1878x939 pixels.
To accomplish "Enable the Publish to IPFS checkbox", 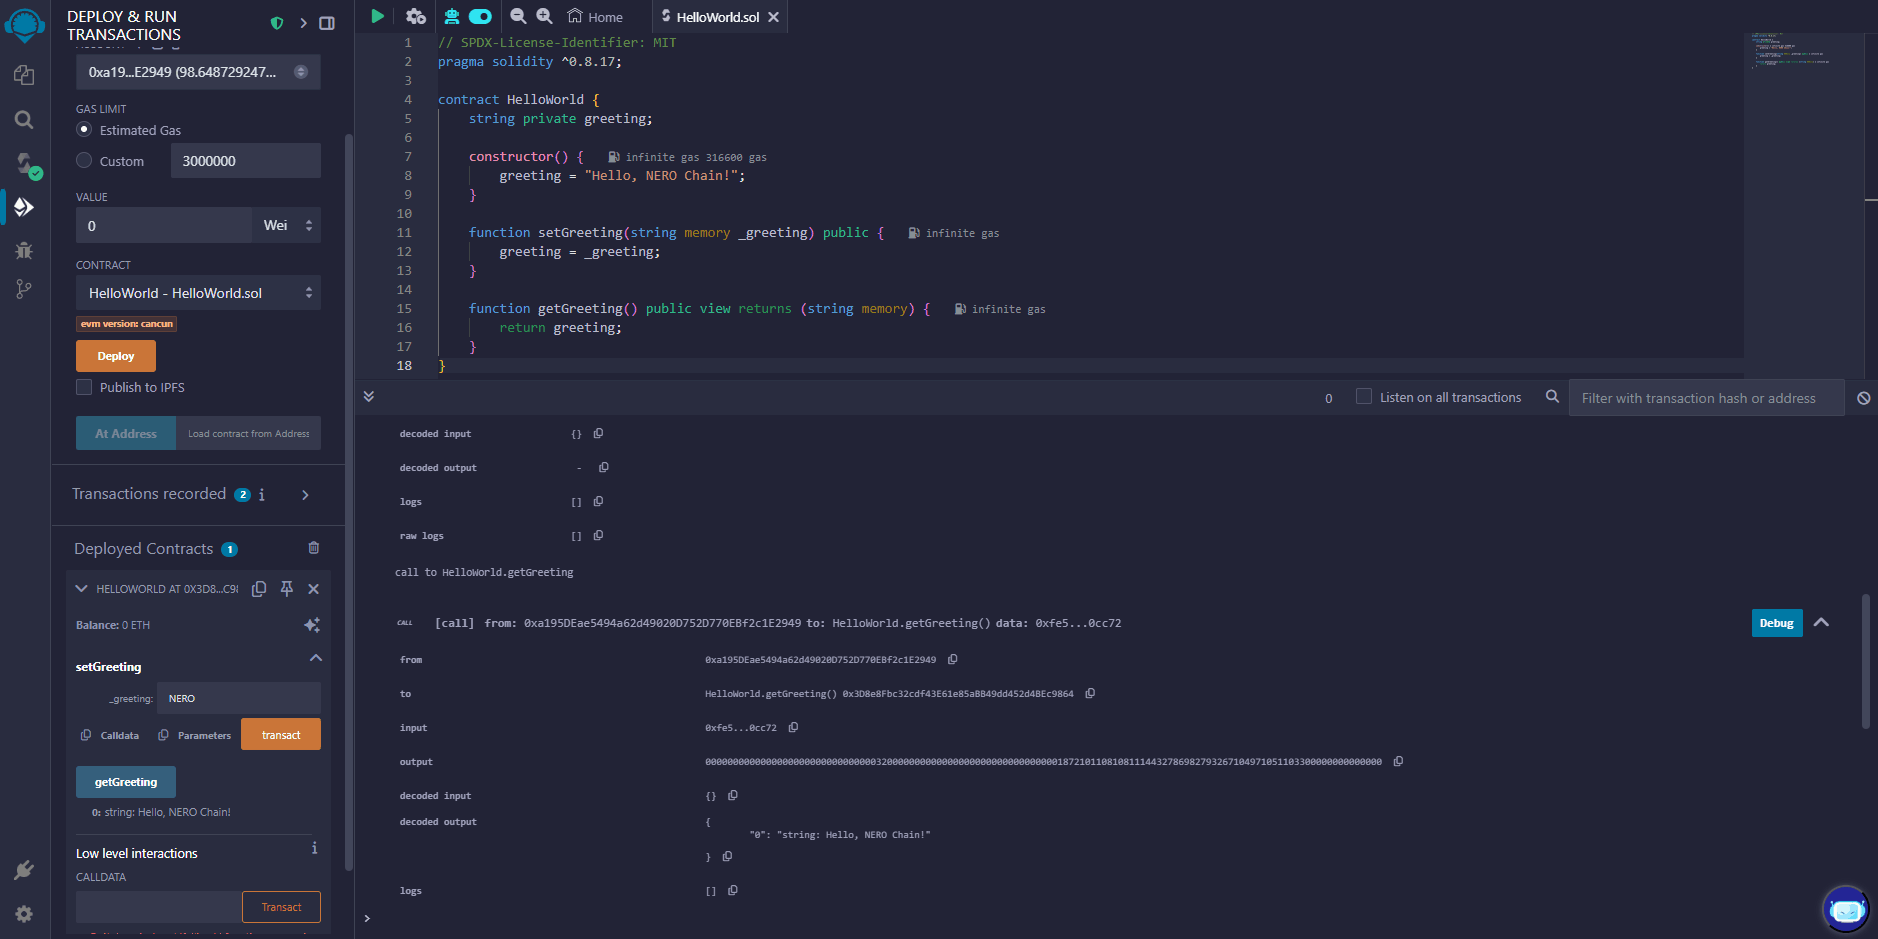I will tap(84, 387).
